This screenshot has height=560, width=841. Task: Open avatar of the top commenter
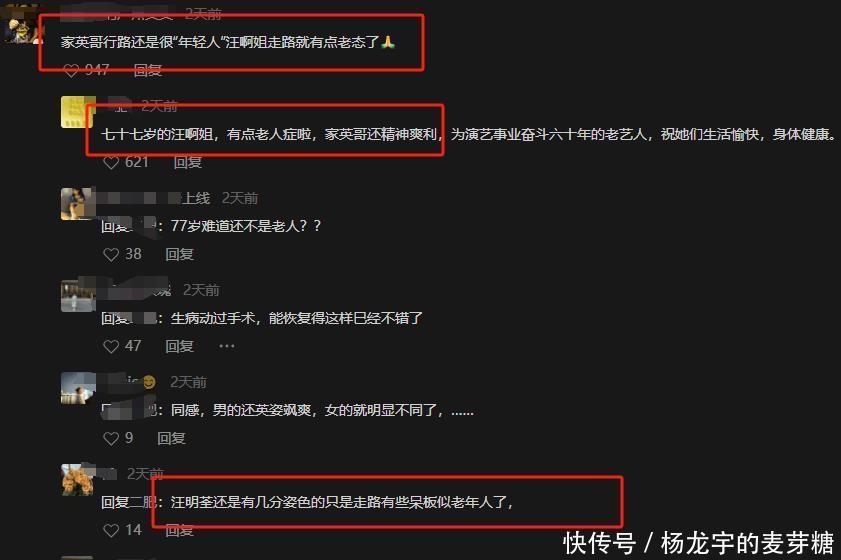21,24
